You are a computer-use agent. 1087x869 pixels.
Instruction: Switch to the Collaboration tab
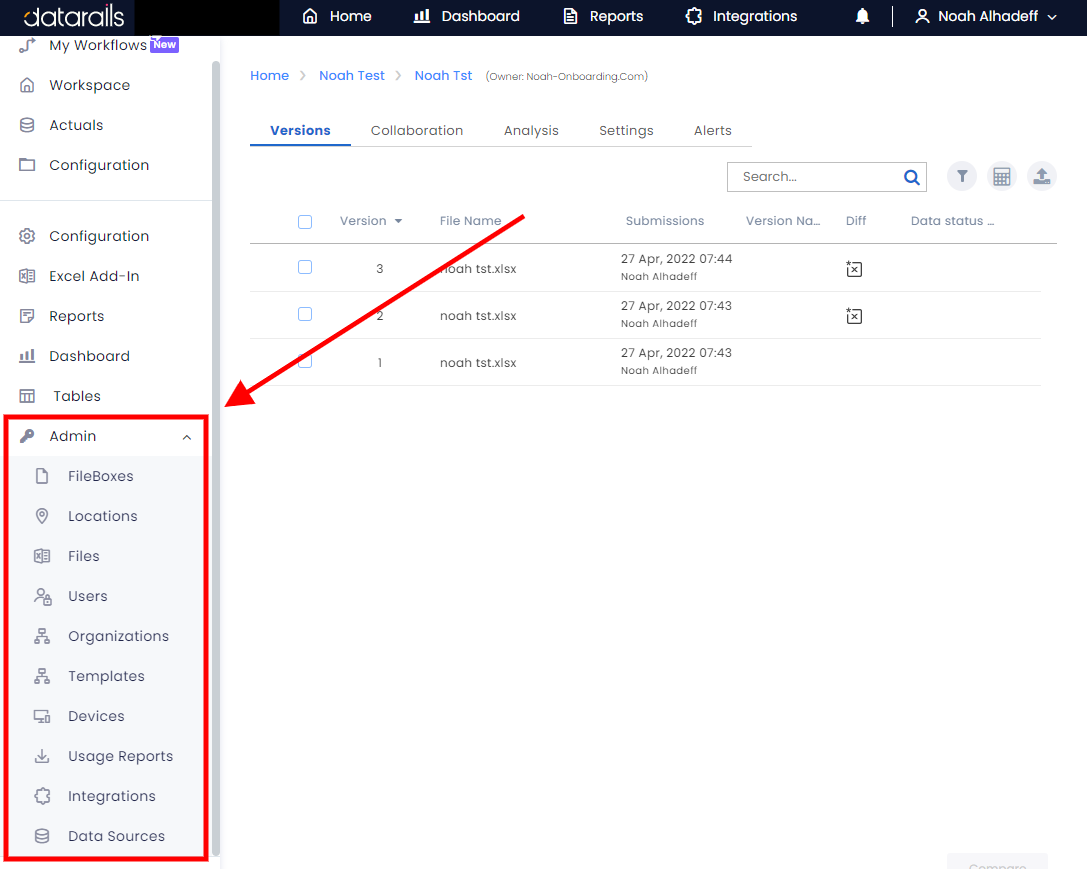click(x=417, y=130)
